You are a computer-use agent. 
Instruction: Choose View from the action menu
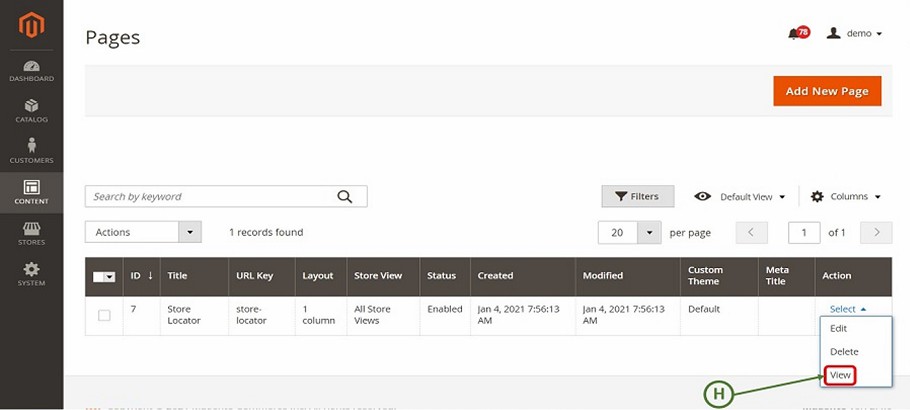coord(856,375)
